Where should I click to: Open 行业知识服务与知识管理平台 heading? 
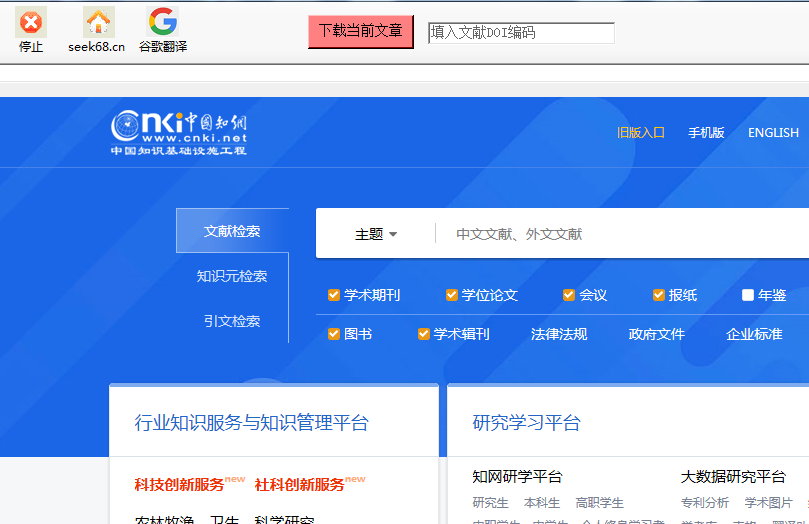pos(252,423)
